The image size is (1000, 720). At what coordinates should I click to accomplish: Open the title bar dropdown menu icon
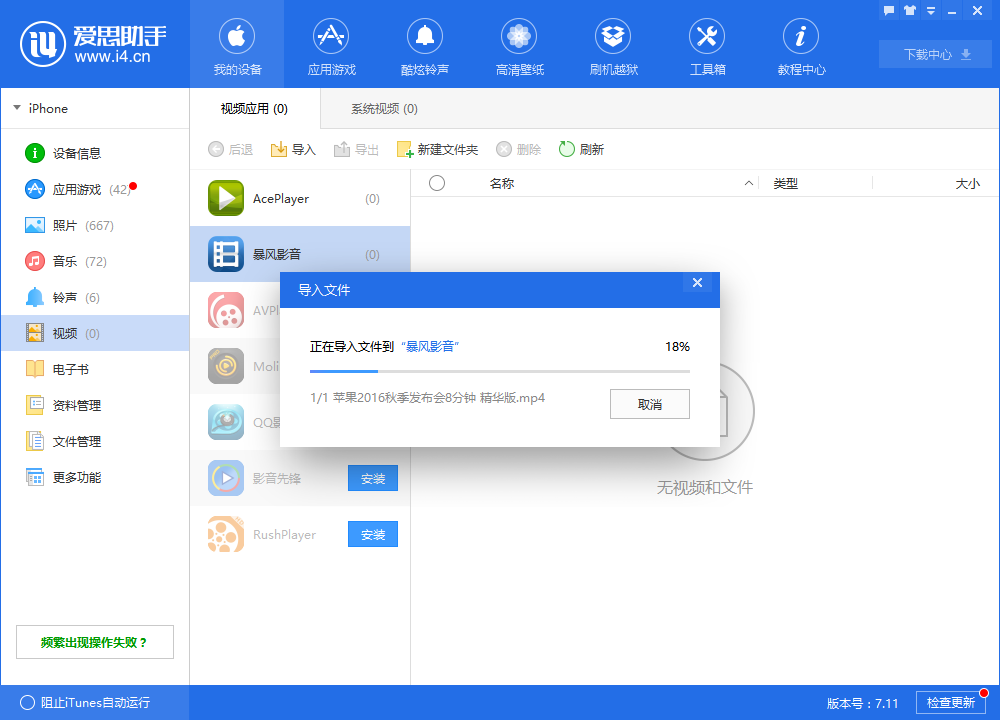(x=931, y=10)
